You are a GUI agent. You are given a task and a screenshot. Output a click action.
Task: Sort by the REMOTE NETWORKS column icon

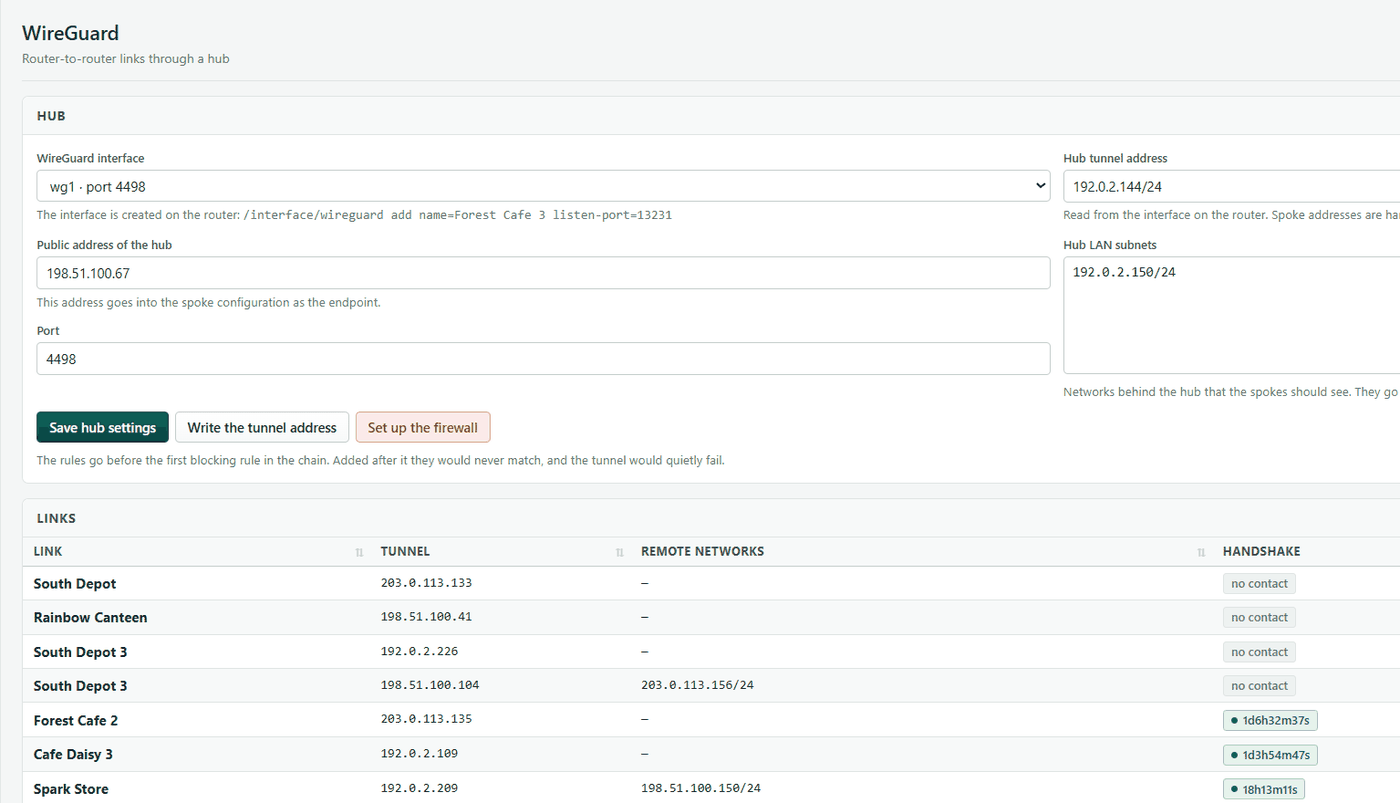coord(1201,552)
